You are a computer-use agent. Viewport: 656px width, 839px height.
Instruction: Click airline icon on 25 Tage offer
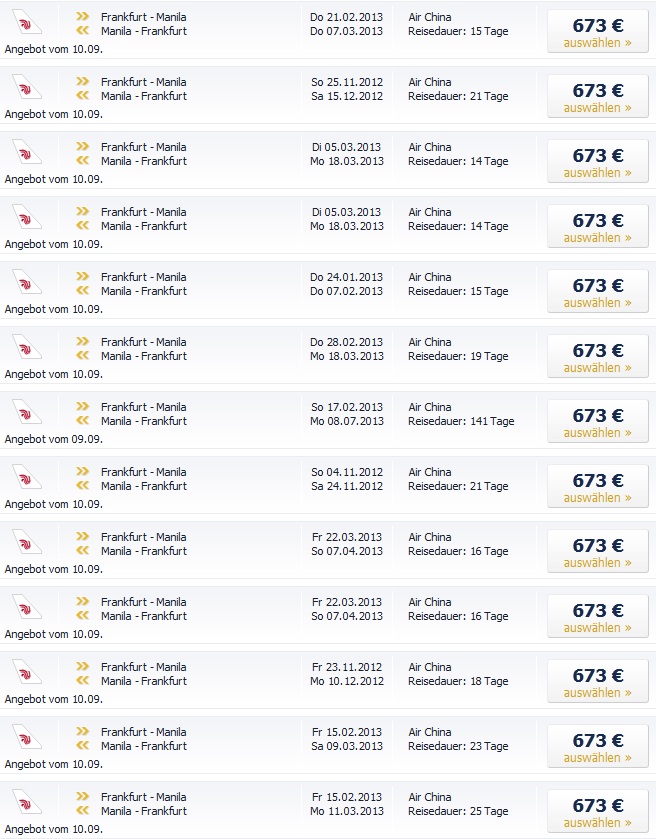coord(26,802)
